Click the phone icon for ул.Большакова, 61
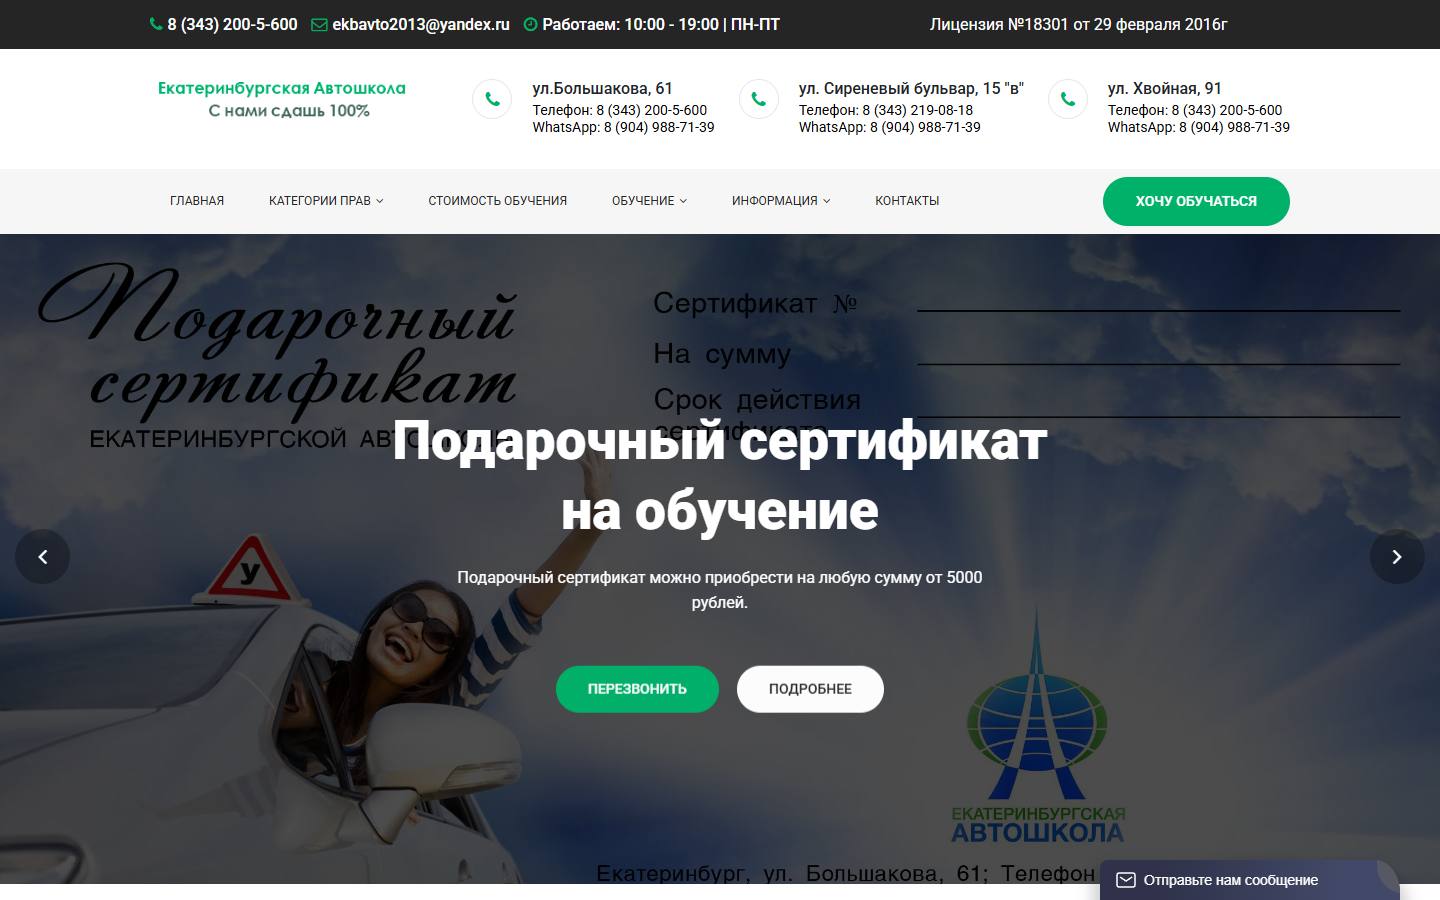The width and height of the screenshot is (1440, 900). coord(492,99)
